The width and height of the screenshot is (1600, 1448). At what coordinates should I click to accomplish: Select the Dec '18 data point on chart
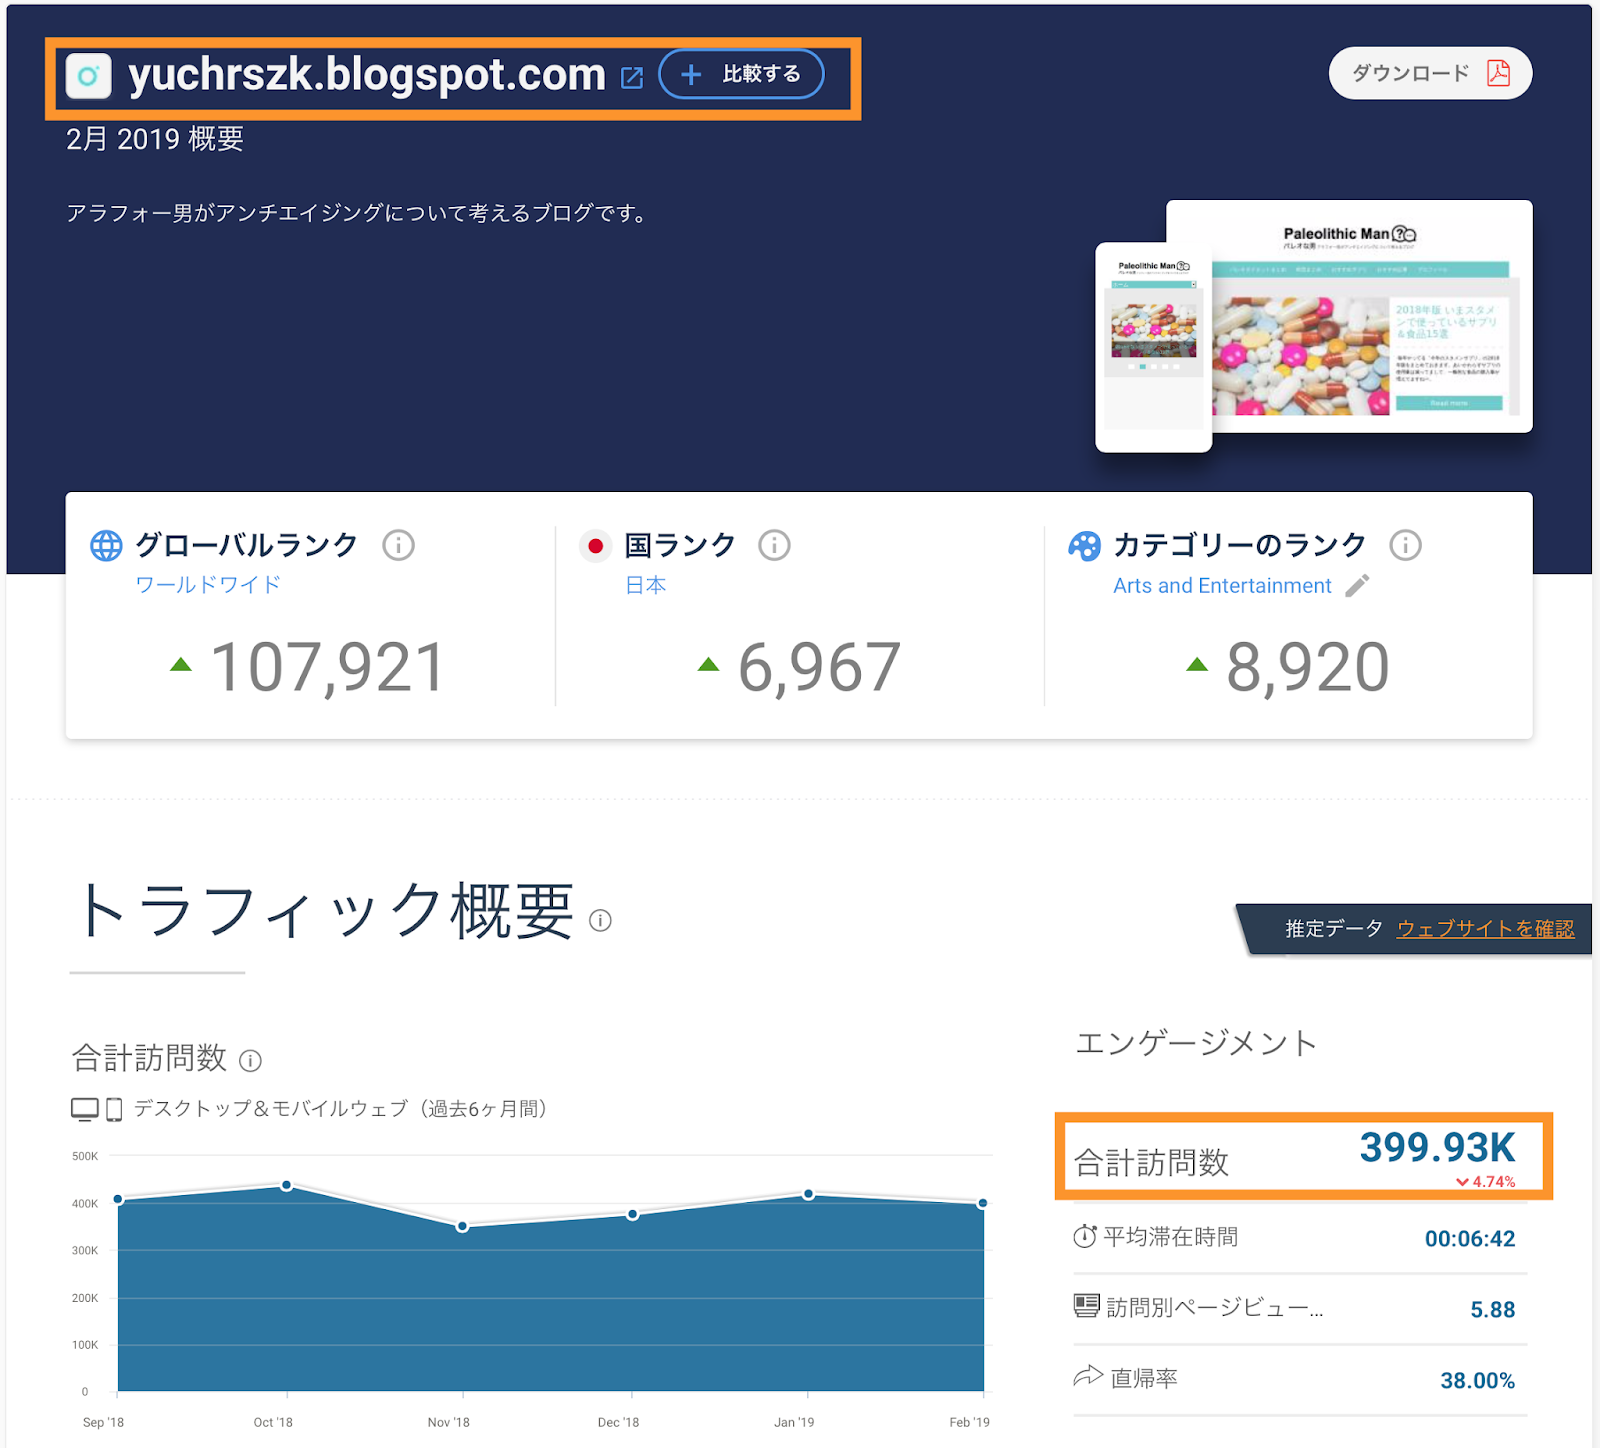633,1214
